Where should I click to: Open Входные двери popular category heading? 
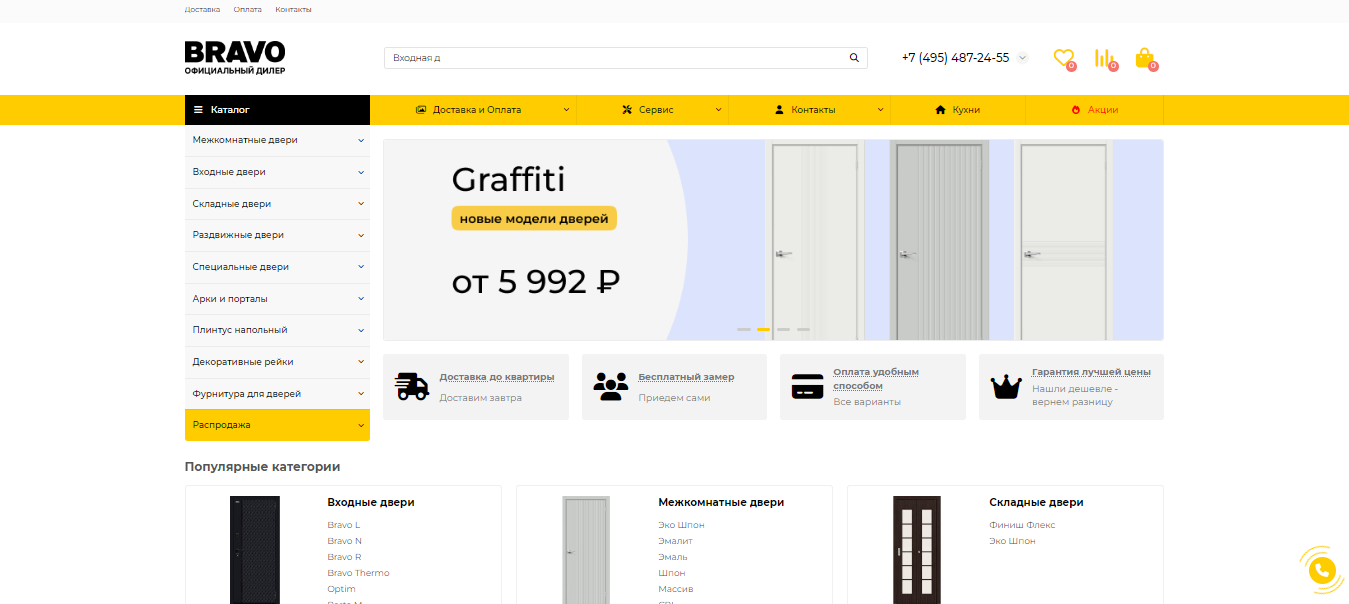(371, 502)
